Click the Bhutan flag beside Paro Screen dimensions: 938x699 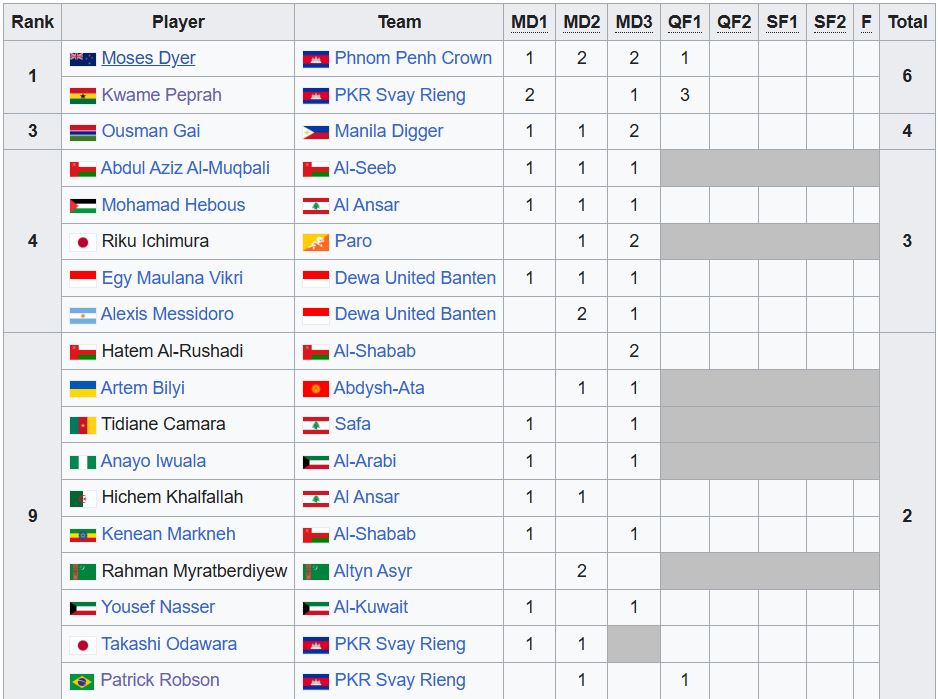tap(315, 242)
